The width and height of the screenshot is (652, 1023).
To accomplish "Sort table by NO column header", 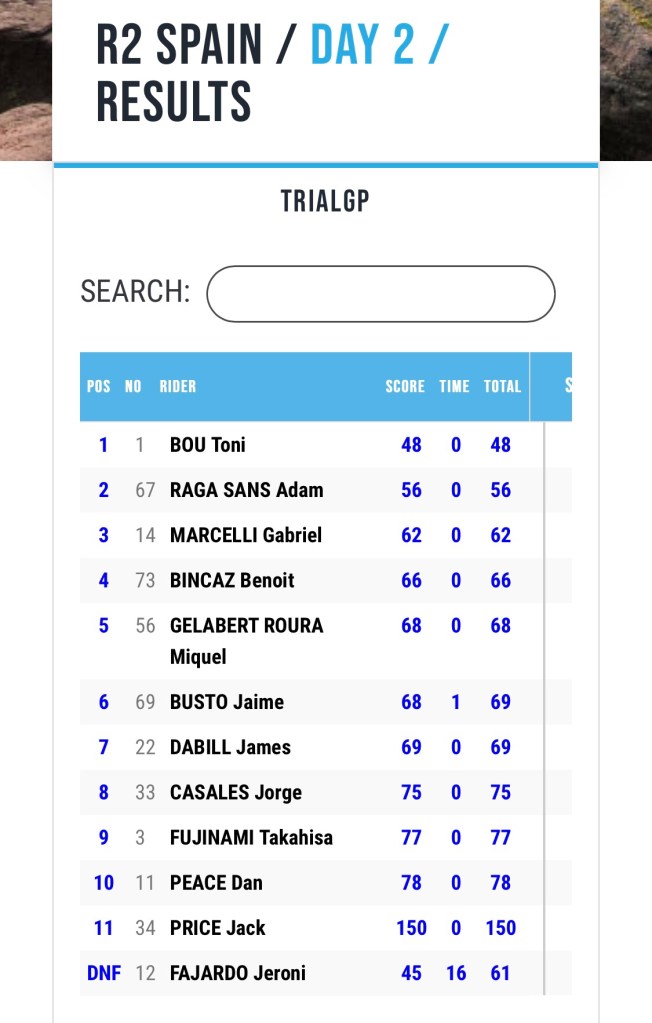I will 133,386.
